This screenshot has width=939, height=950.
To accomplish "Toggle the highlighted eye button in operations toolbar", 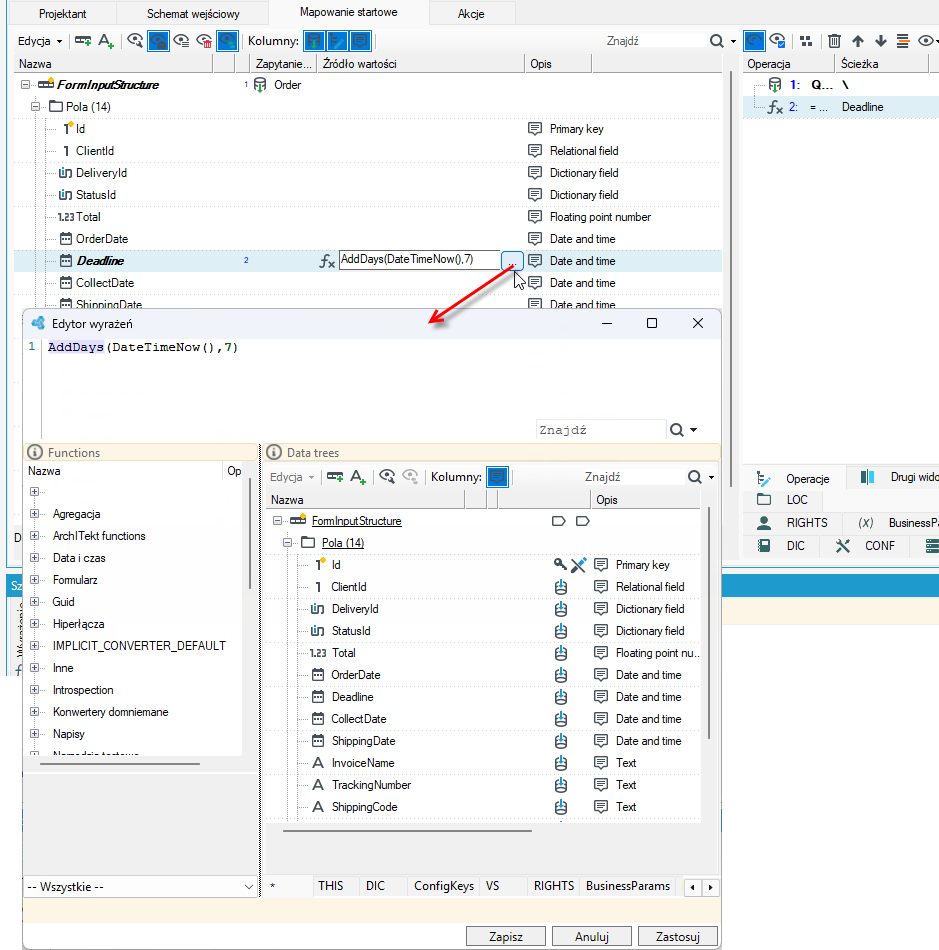I will (x=754, y=41).
